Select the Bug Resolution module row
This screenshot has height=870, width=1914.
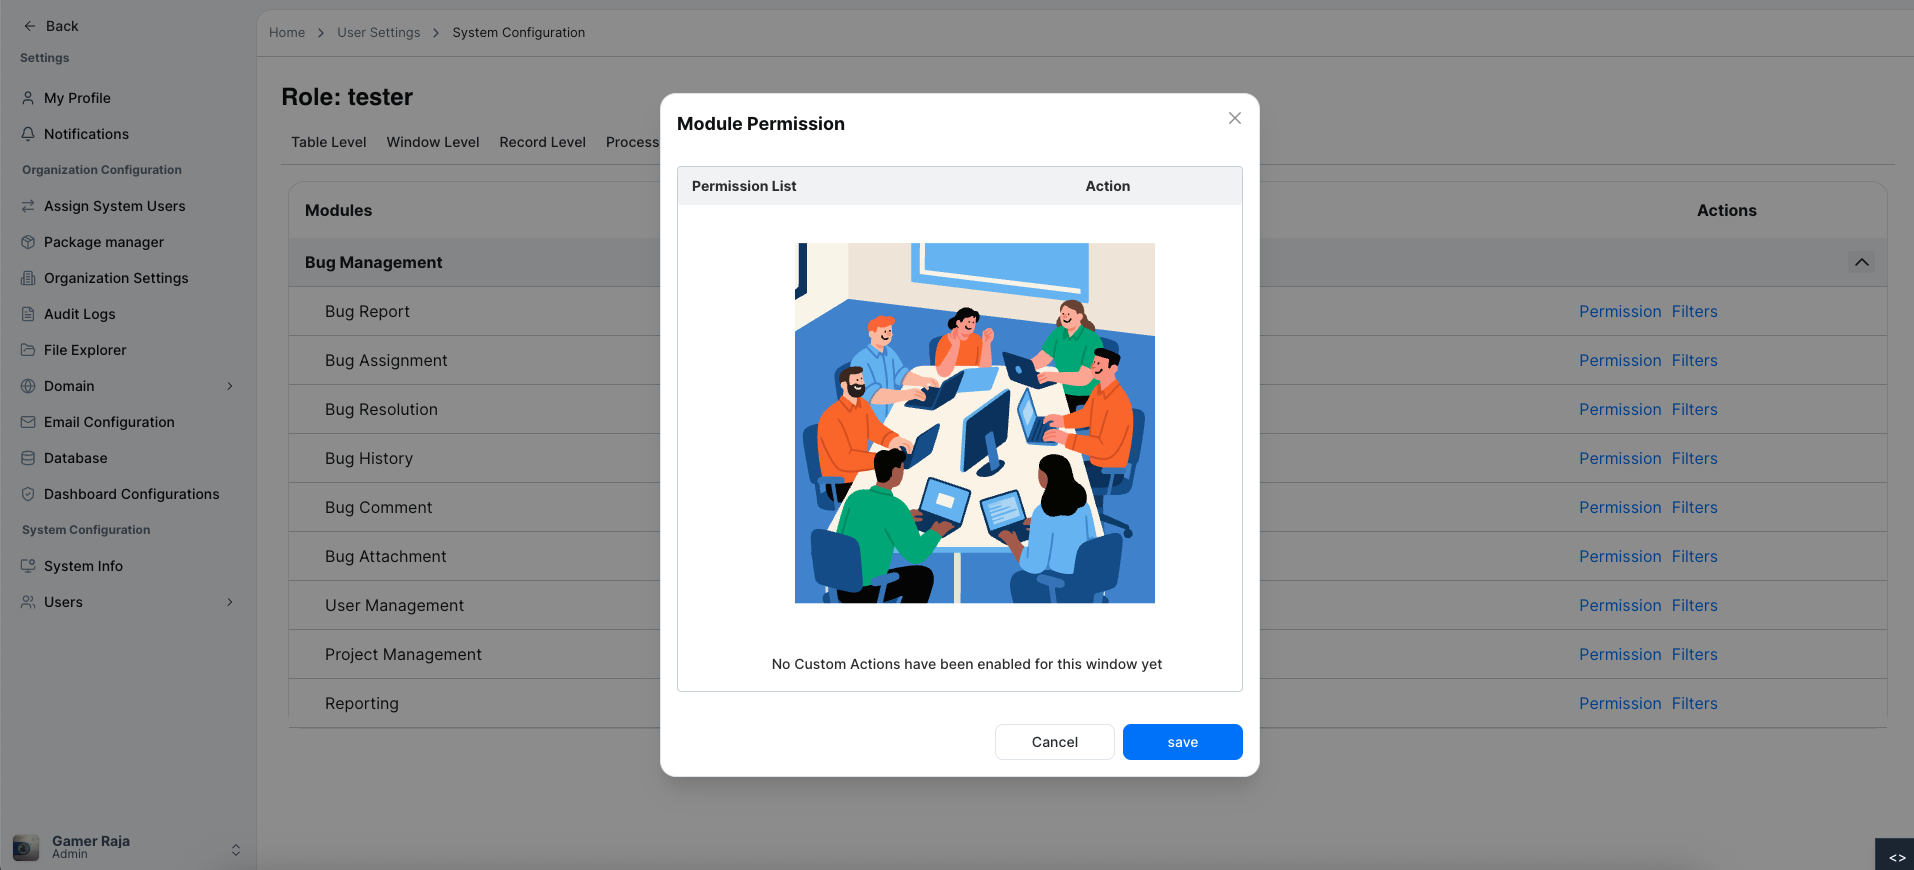coord(1088,410)
